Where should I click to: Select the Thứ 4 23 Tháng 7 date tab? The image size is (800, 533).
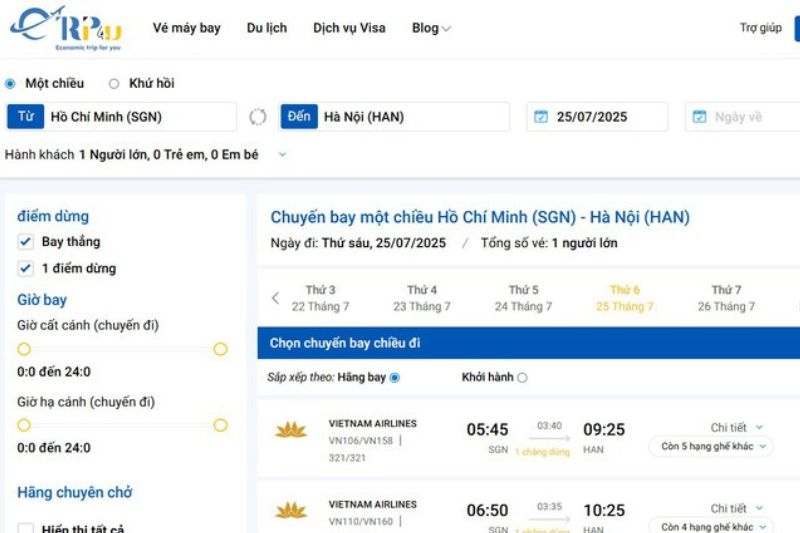pos(422,298)
